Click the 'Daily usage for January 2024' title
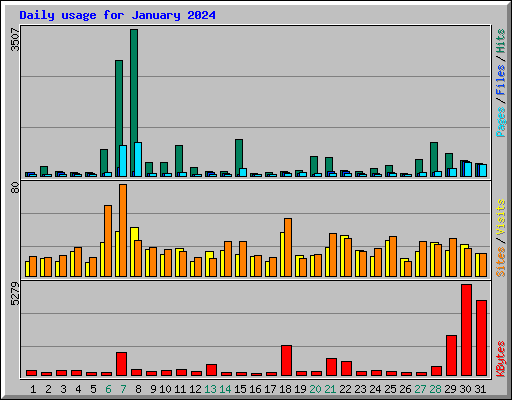512x400 pixels. click(x=117, y=15)
